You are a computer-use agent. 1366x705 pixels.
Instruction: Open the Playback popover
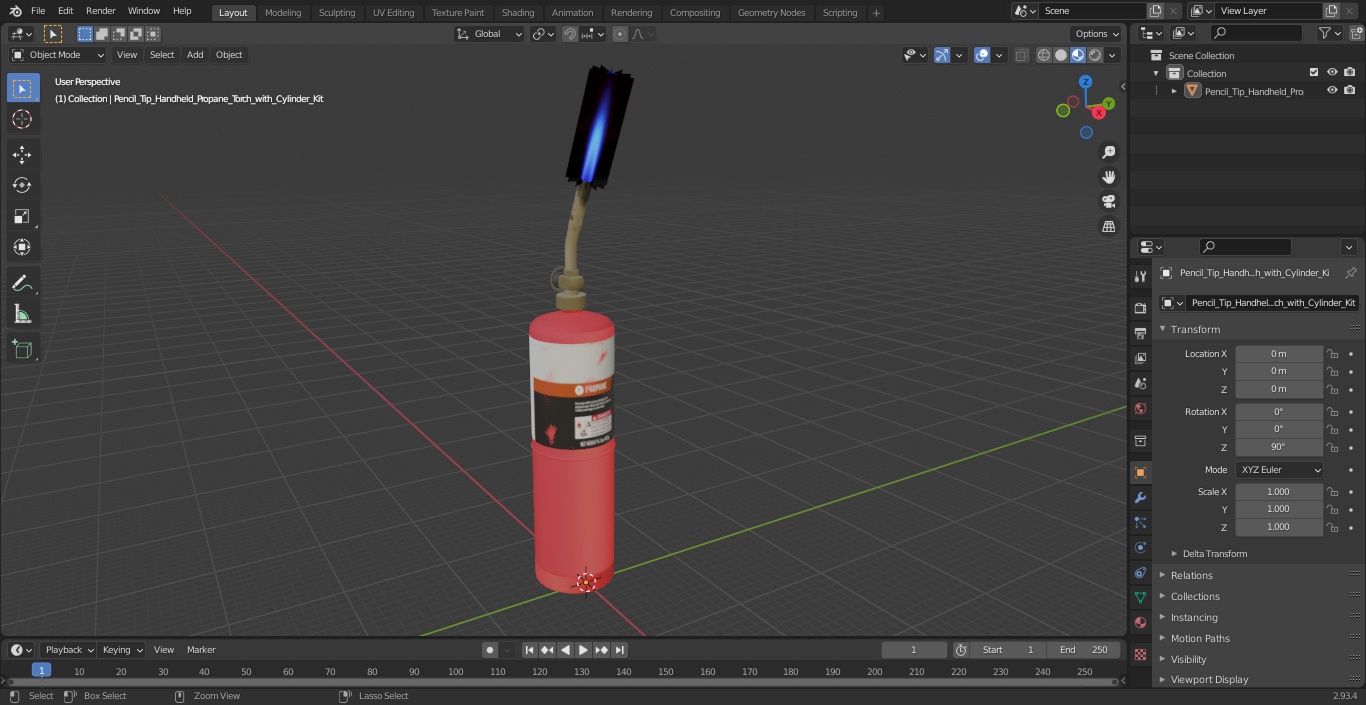pos(69,650)
